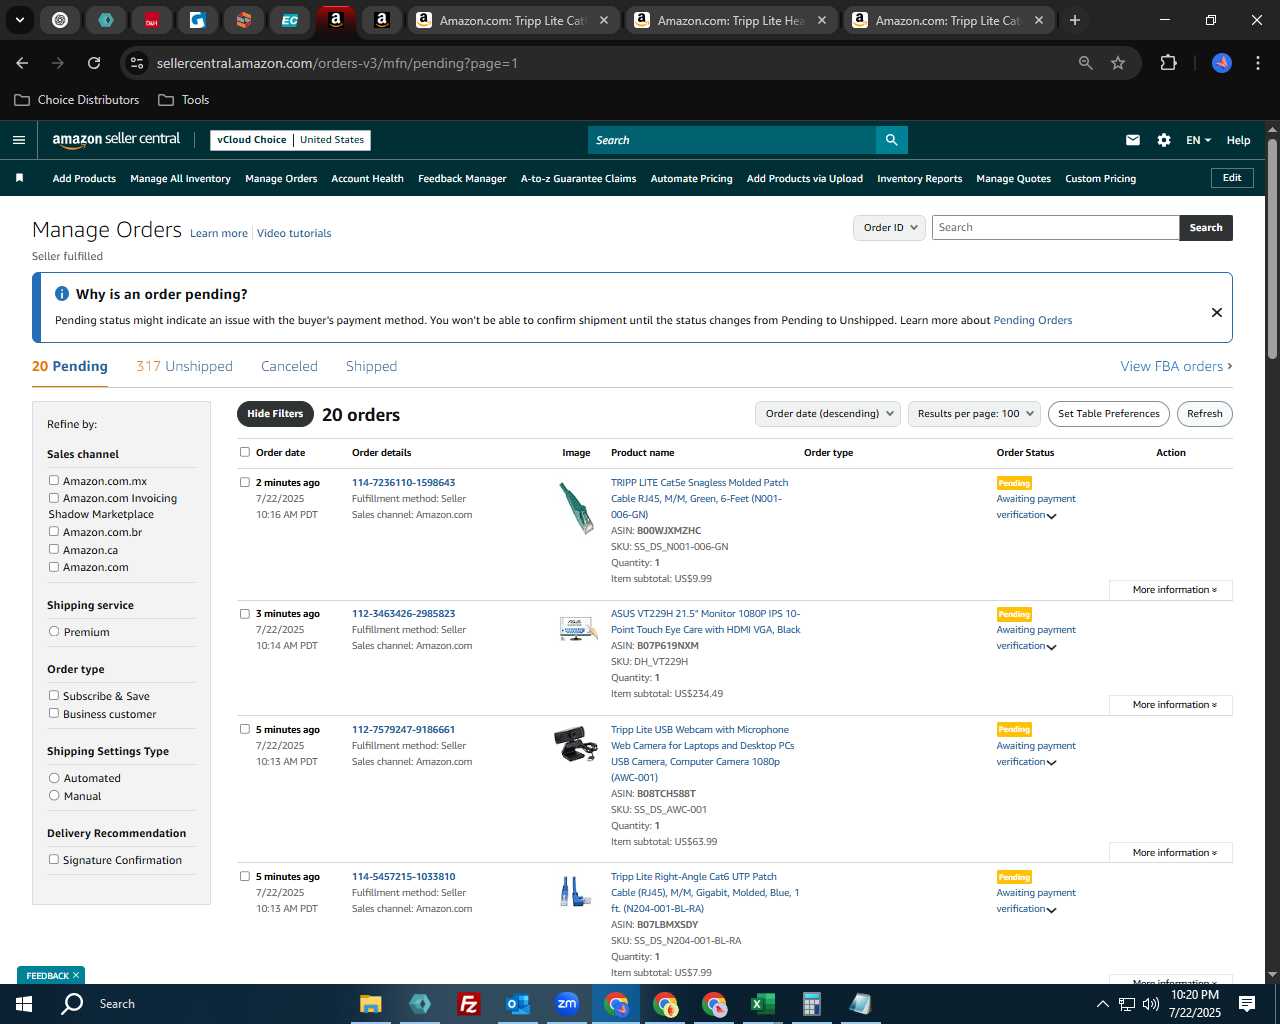Expand pending status for the ASUS monitor order
Screen dimensions: 1280x1024
(x=1051, y=647)
